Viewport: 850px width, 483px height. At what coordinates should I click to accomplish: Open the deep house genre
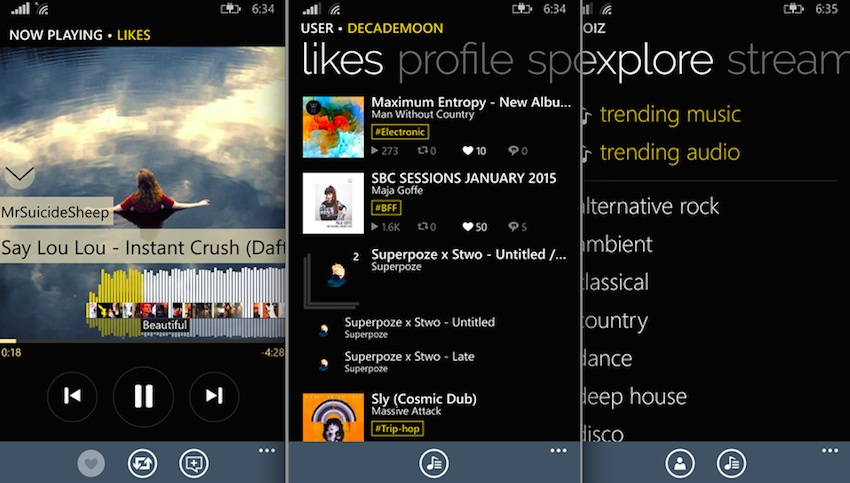point(634,397)
